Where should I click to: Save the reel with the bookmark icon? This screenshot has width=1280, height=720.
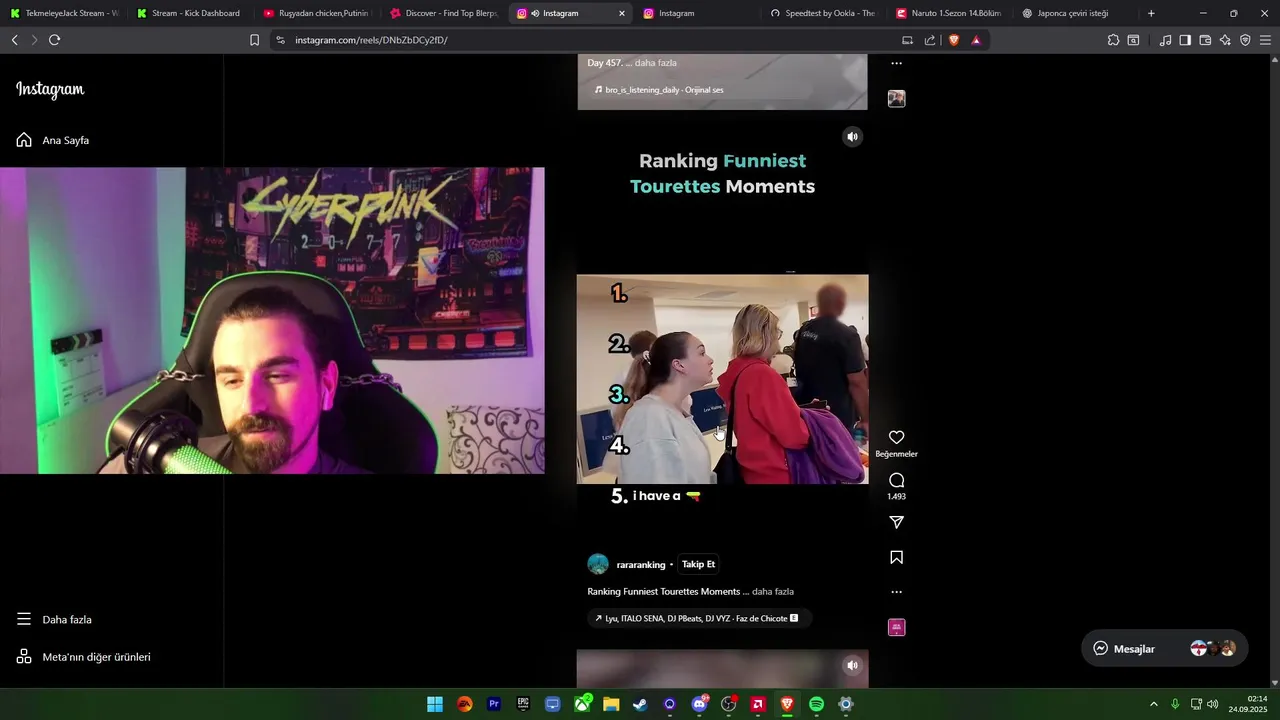[x=896, y=557]
